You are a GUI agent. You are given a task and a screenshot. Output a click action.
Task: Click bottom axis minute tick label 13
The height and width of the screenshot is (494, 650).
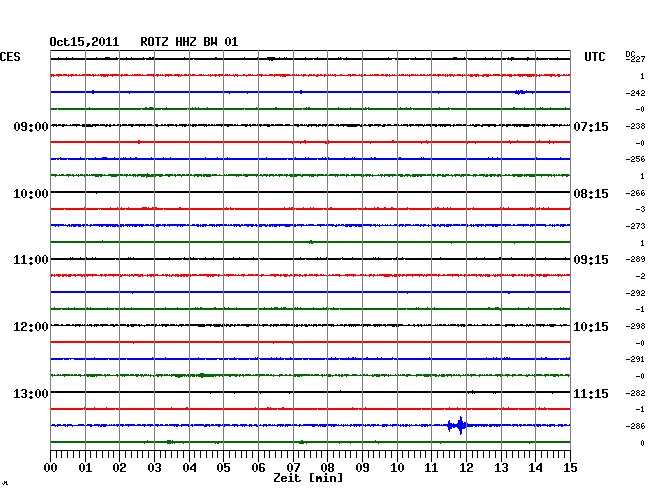coord(501,467)
